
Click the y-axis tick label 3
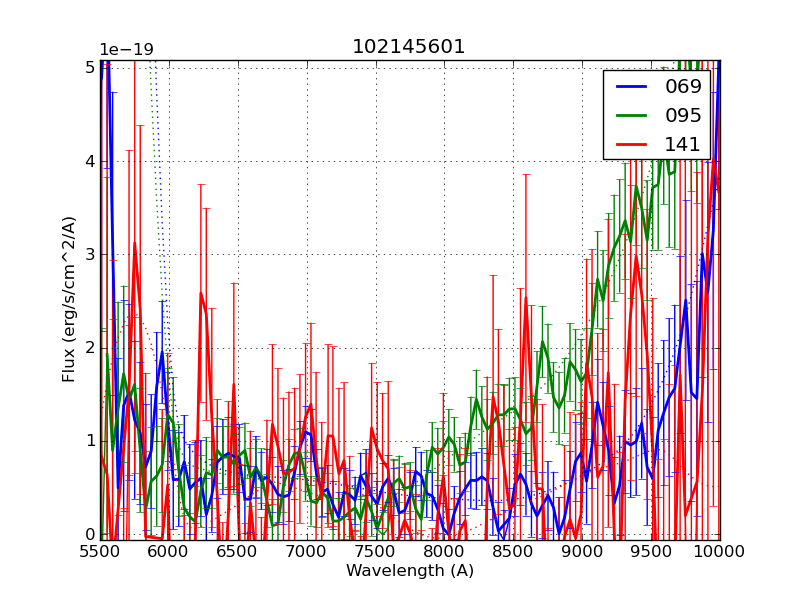(90, 254)
